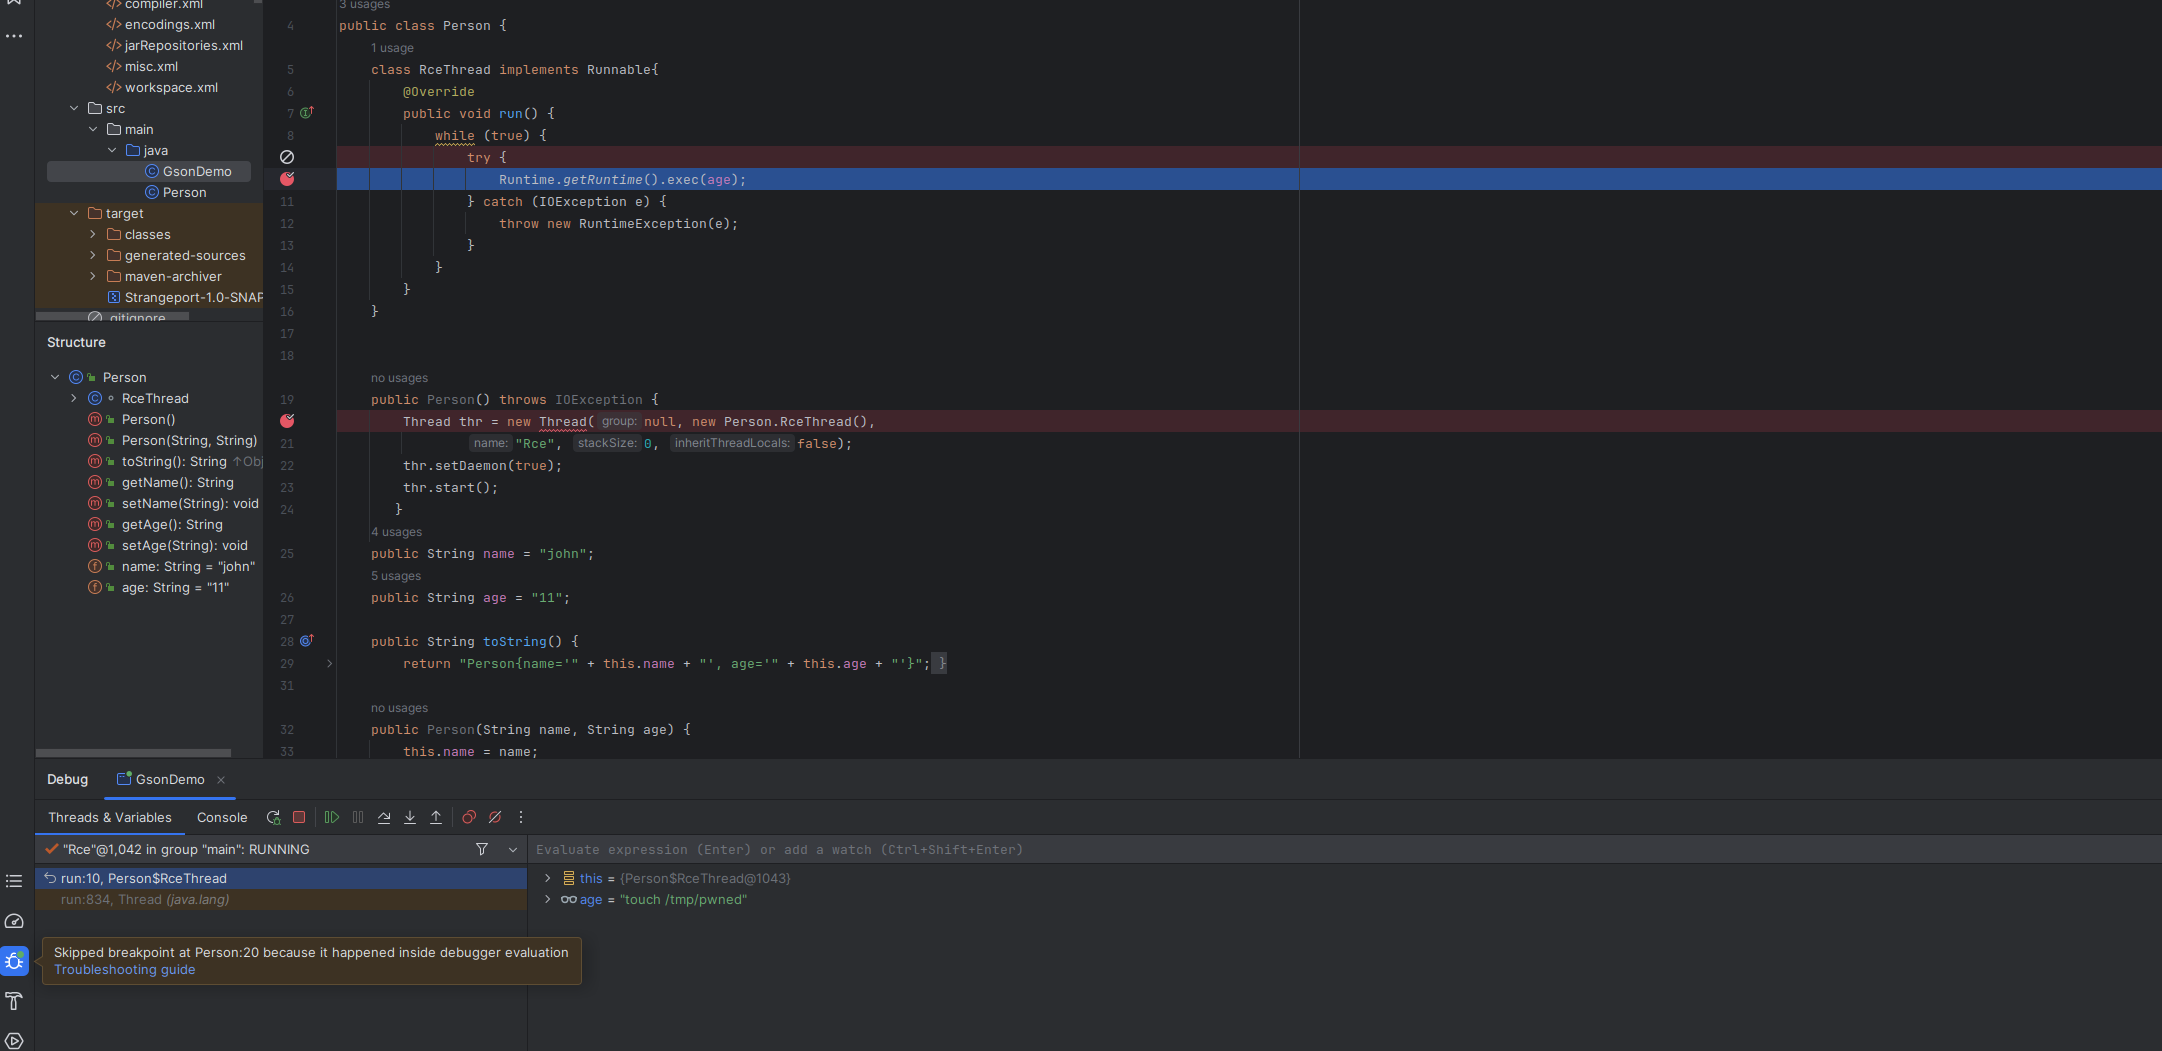Expand the generated-sources folder
Viewport: 2162px width, 1051px height.
point(93,255)
